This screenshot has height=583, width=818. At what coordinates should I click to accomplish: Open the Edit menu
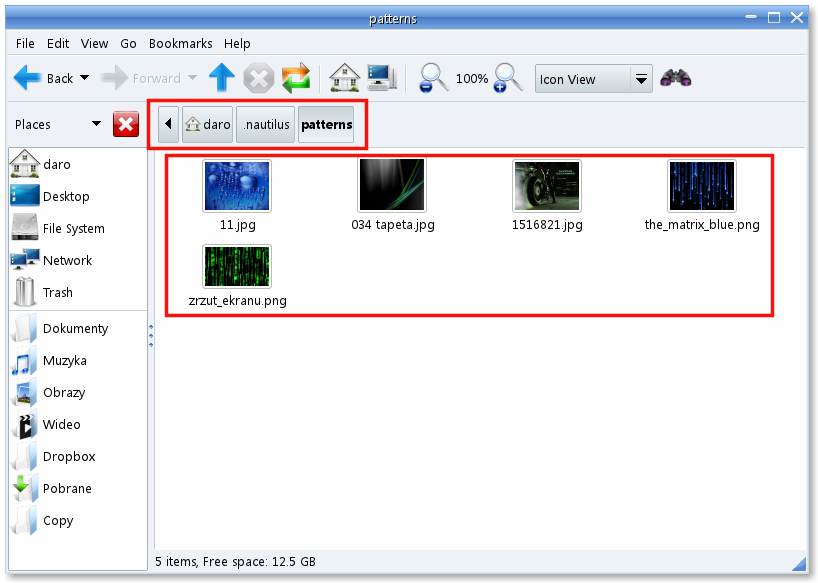[x=58, y=43]
